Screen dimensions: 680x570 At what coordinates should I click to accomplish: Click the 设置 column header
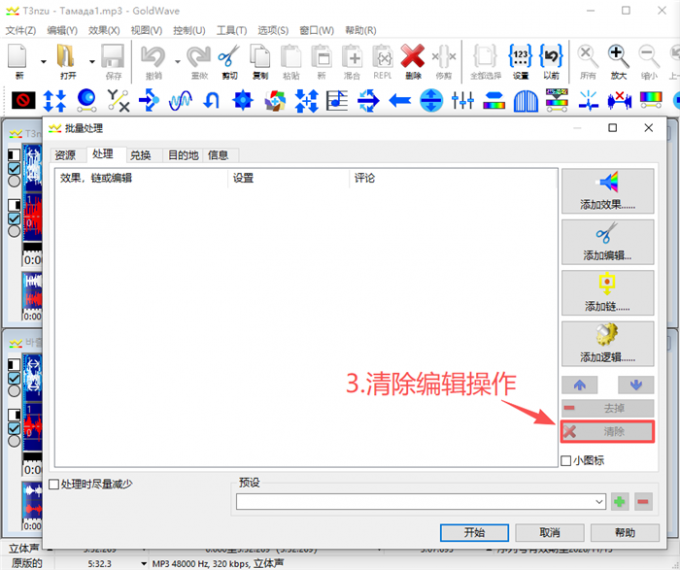point(288,178)
